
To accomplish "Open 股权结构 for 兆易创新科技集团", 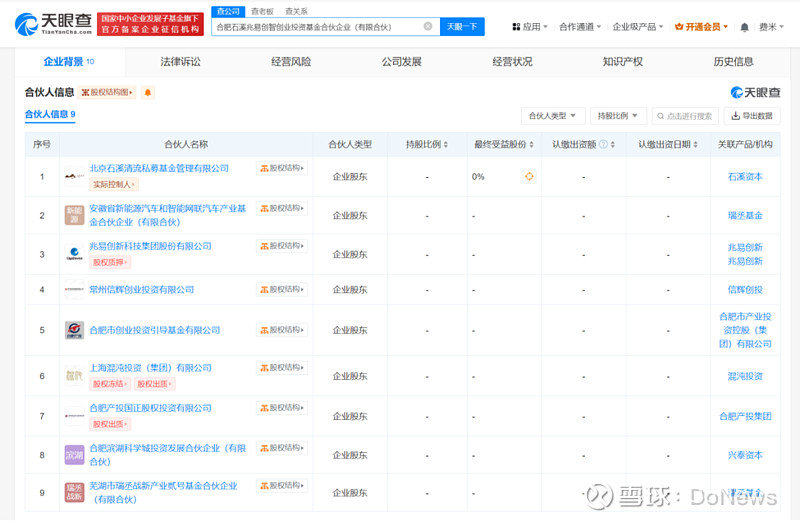I will [x=282, y=246].
